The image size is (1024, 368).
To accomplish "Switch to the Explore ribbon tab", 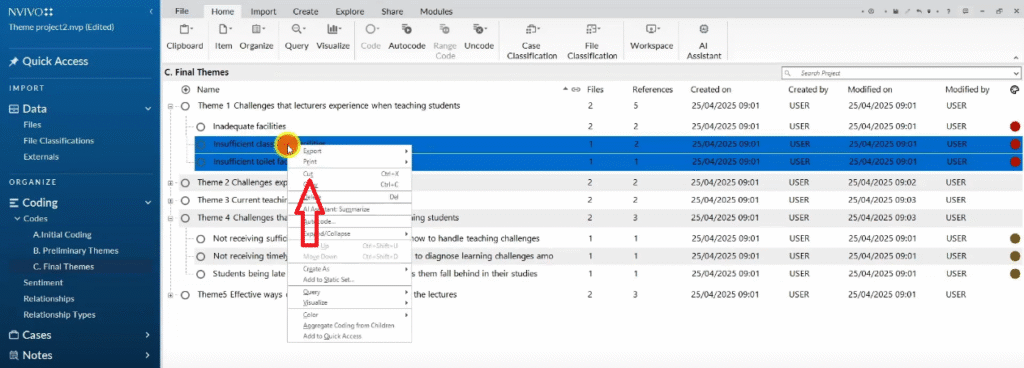I will (x=350, y=11).
